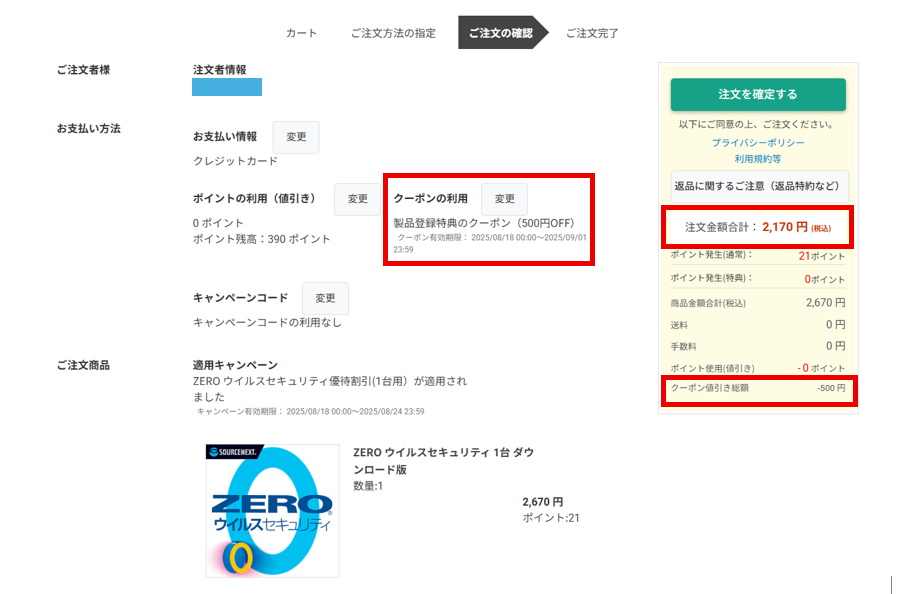Click the 注文を確定する confirm order button
The width and height of the screenshot is (906, 594).
[758, 94]
